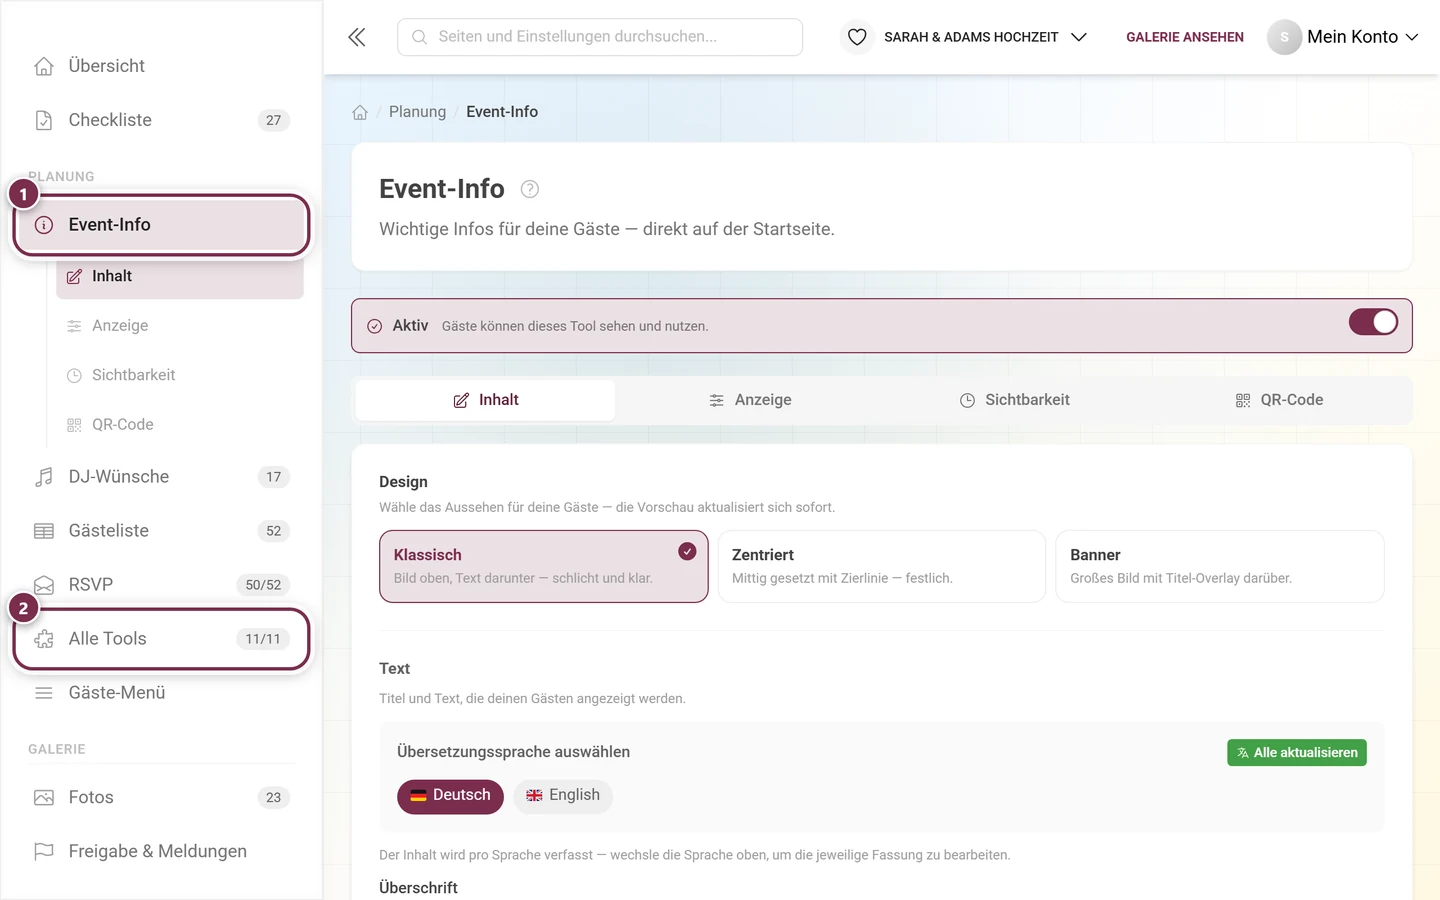Click the Checkliste document icon
This screenshot has width=1440, height=900.
[44, 120]
